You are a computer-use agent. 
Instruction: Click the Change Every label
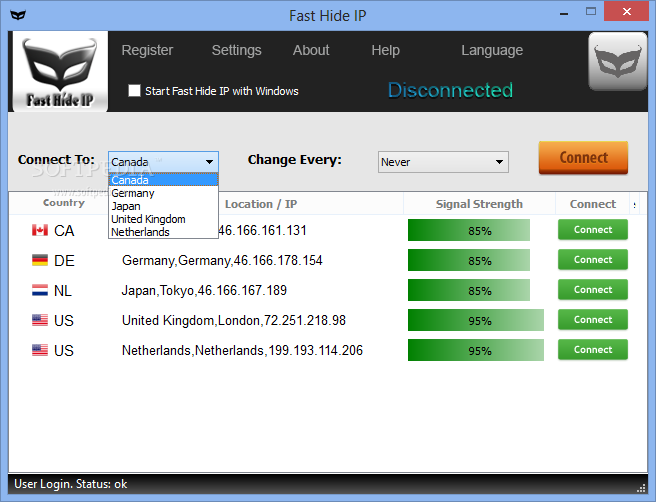295,160
